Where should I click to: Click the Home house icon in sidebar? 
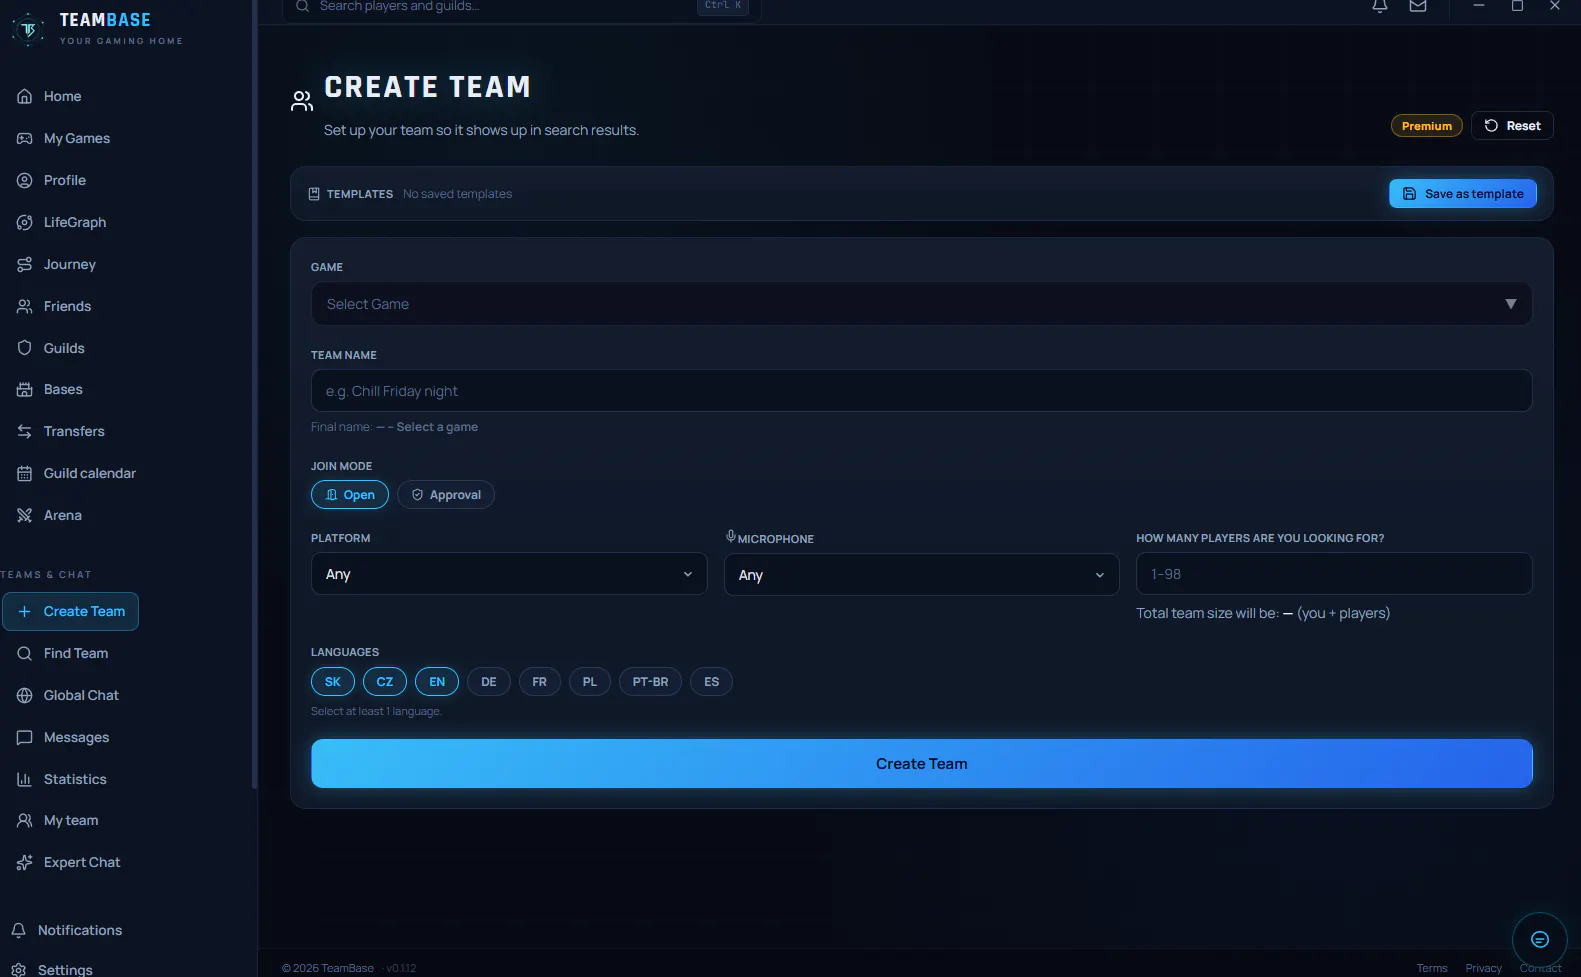tap(25, 97)
